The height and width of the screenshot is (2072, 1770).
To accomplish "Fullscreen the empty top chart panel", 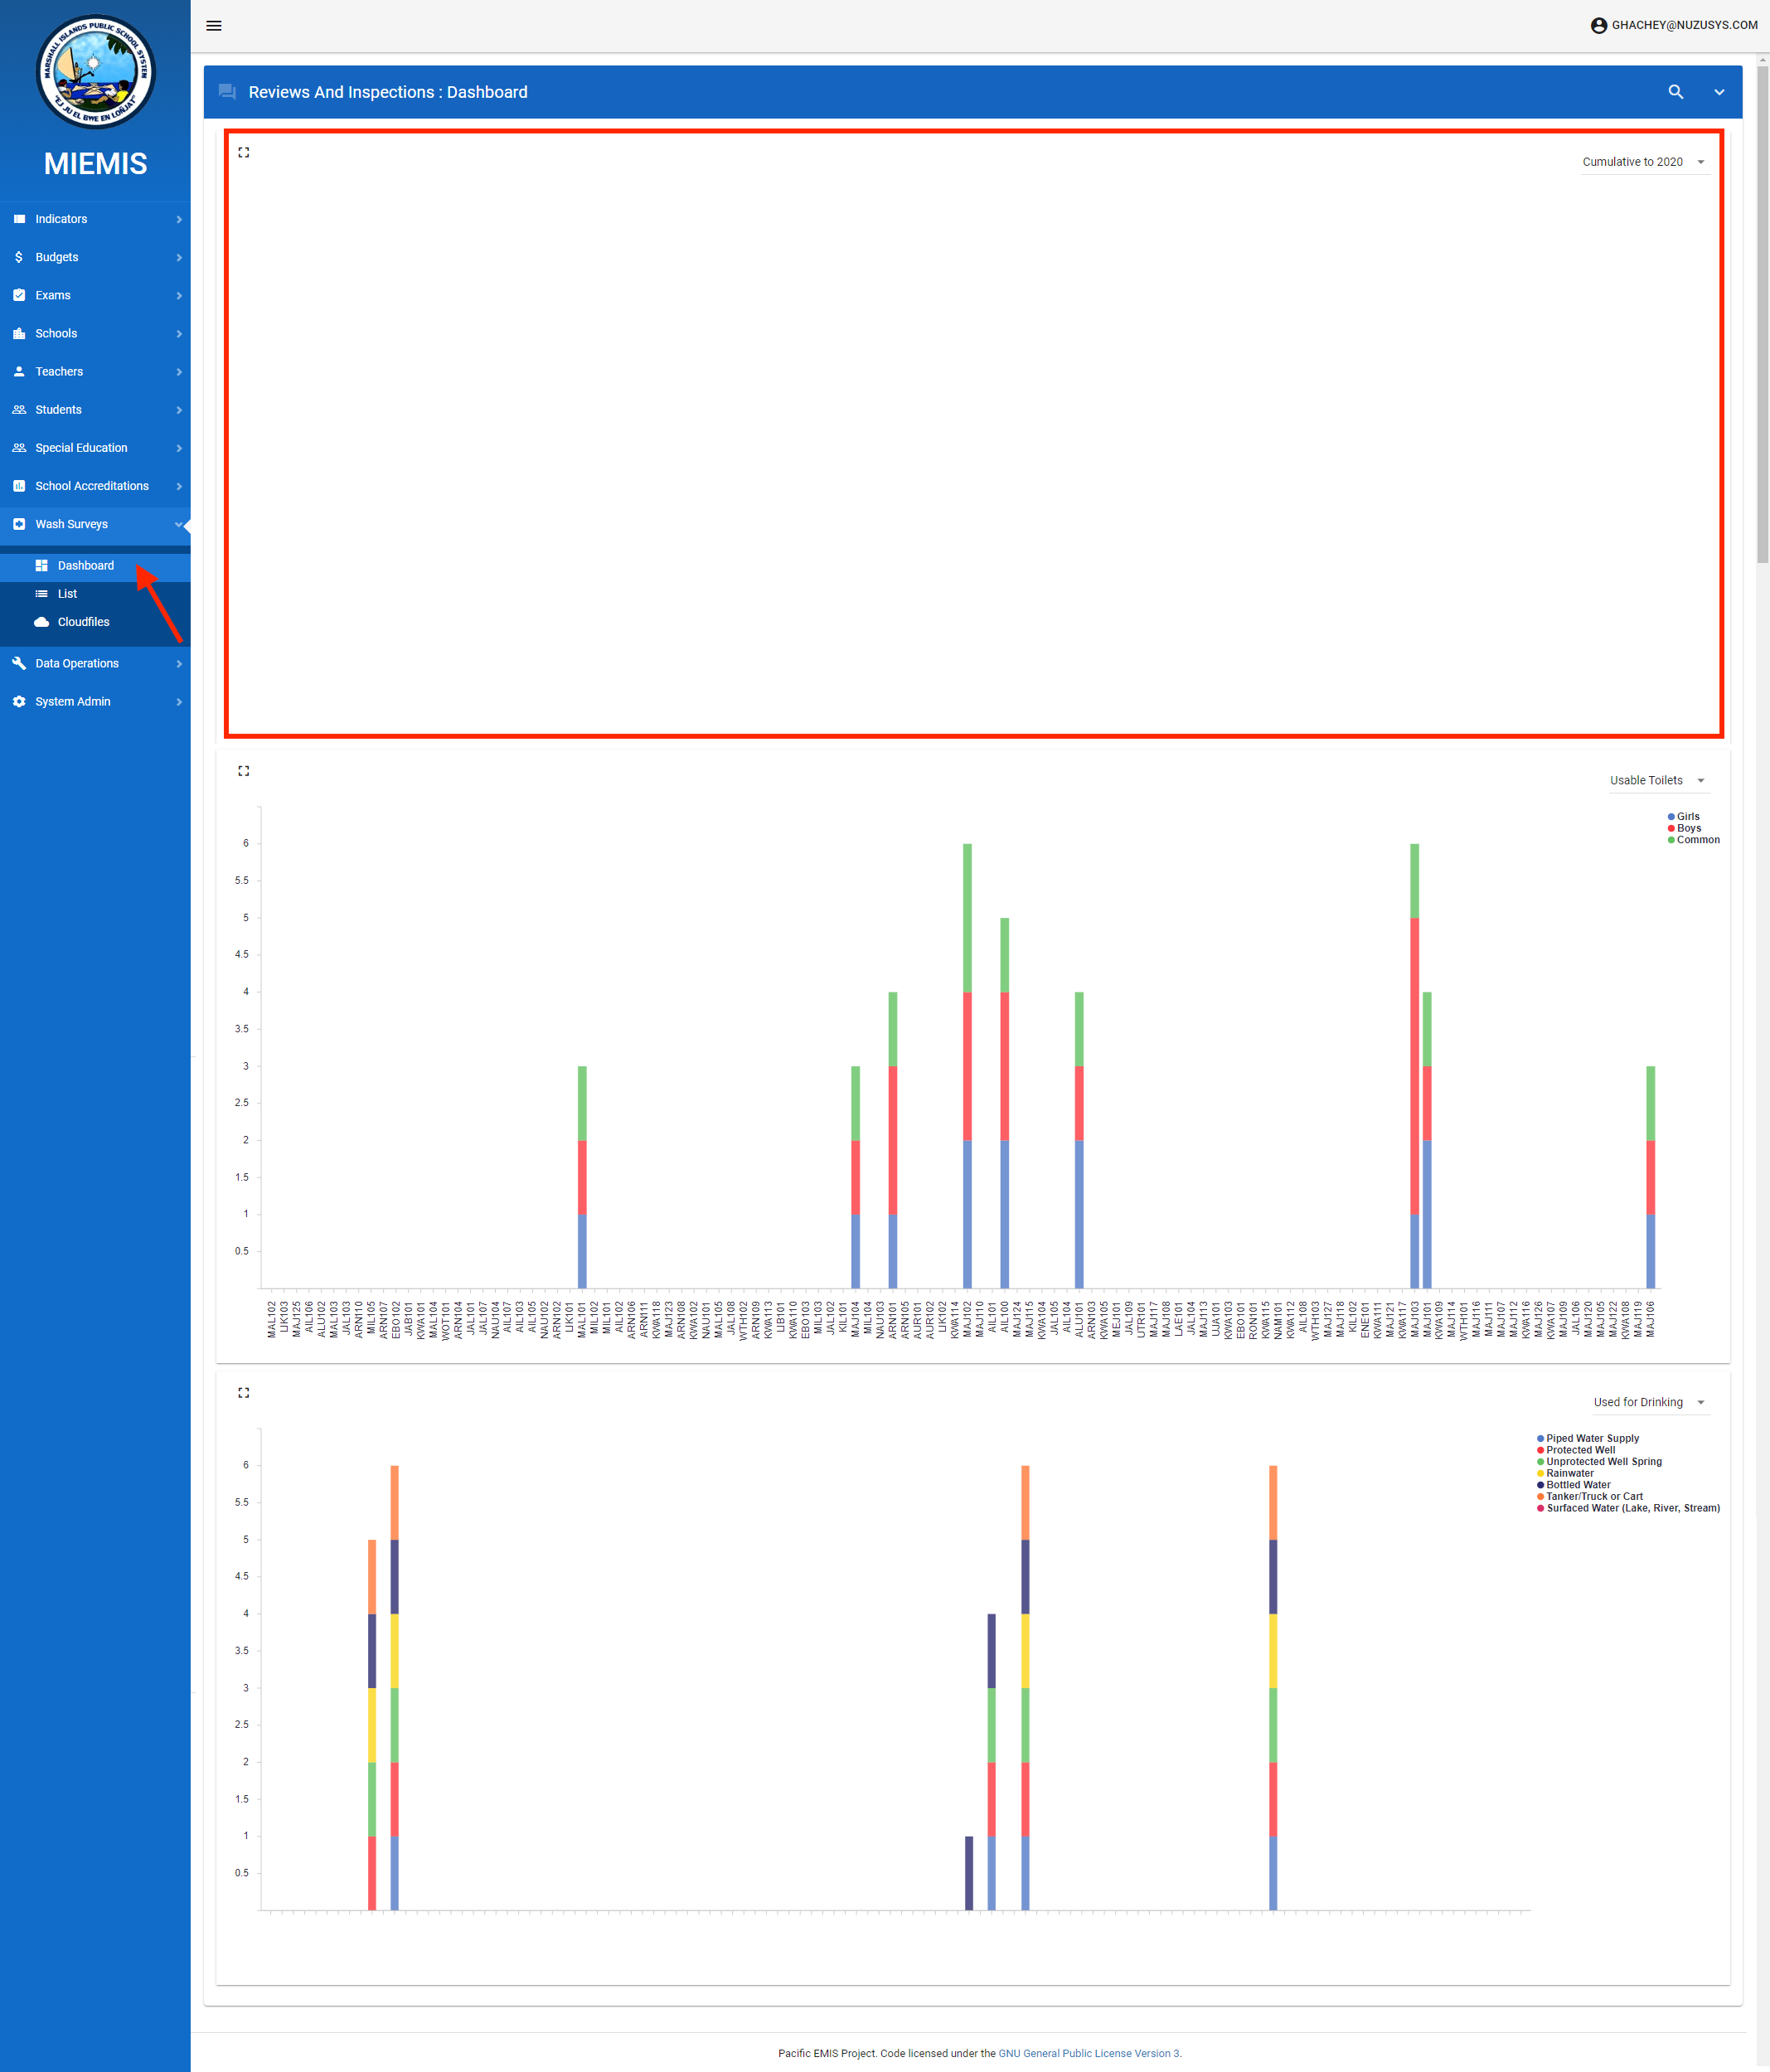I will click(x=244, y=153).
